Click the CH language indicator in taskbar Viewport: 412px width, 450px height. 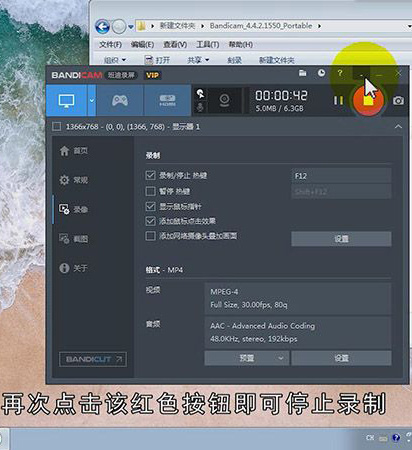click(x=370, y=438)
